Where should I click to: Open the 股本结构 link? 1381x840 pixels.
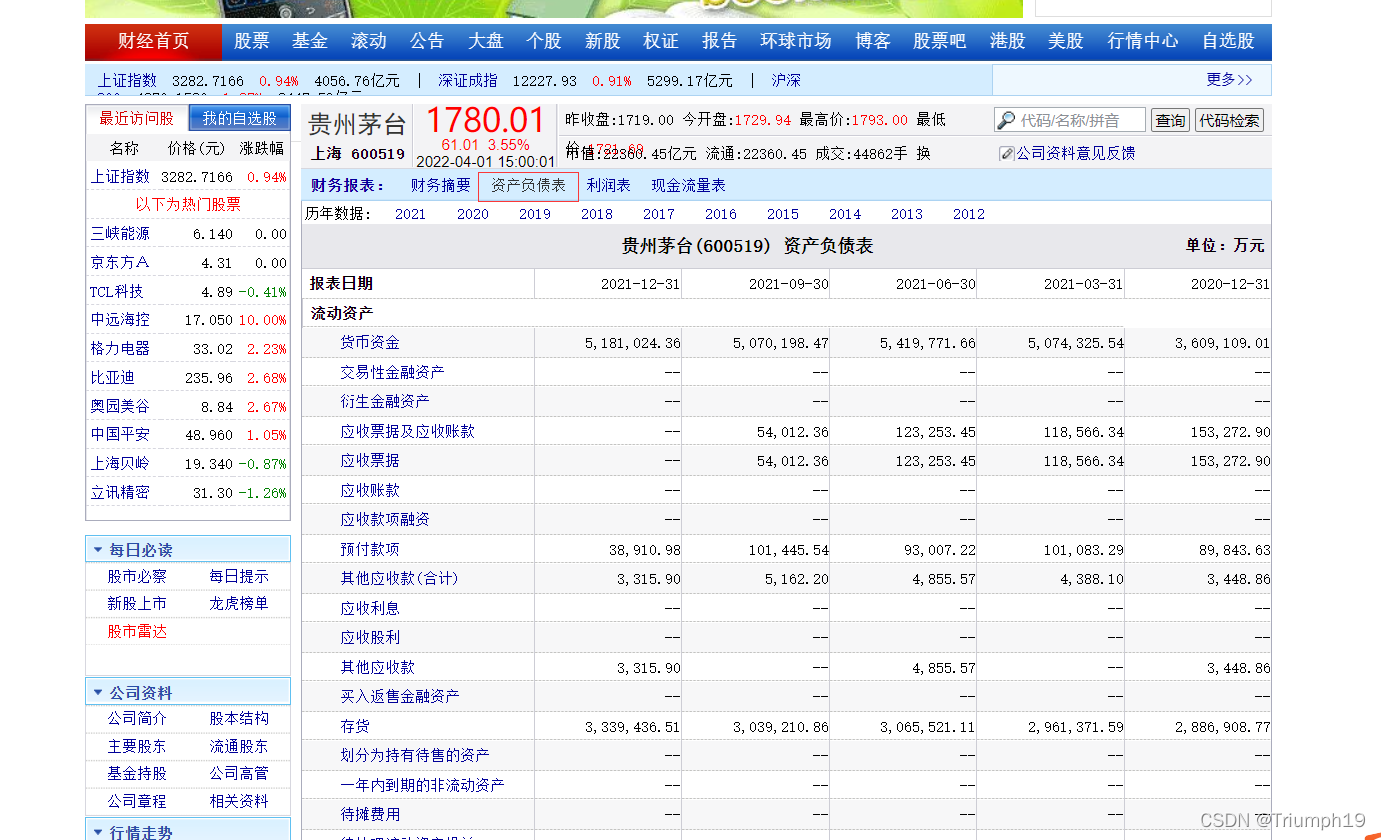[x=239, y=719]
